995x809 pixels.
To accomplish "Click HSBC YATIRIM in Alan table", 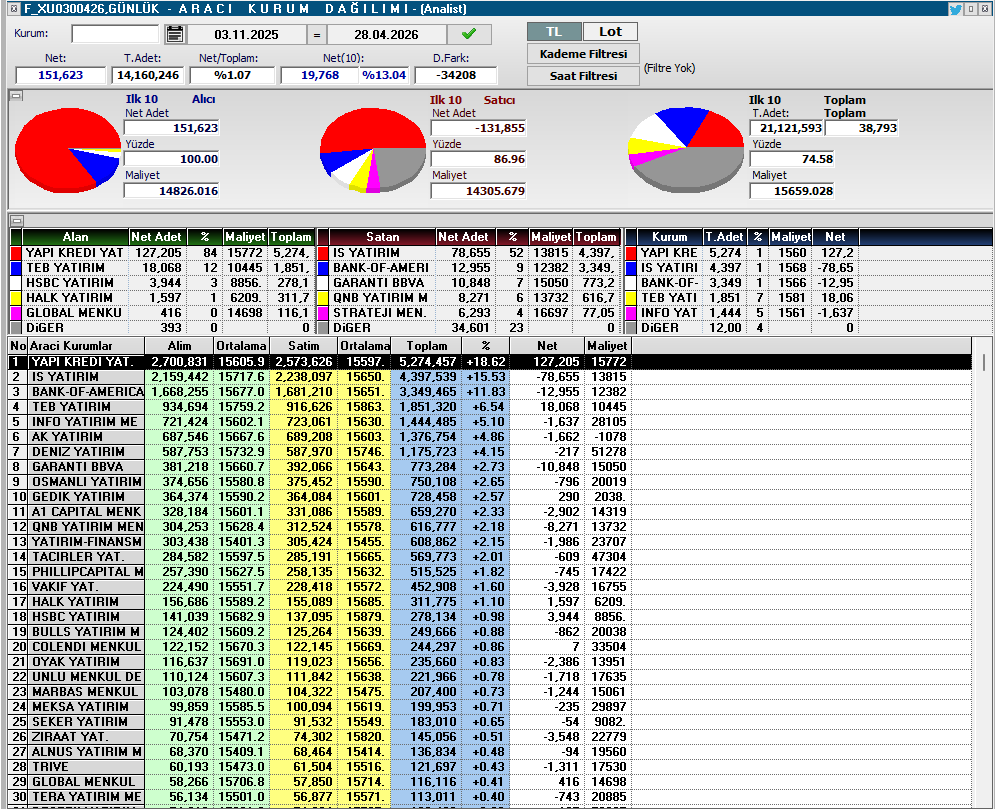I will pyautogui.click(x=70, y=283).
